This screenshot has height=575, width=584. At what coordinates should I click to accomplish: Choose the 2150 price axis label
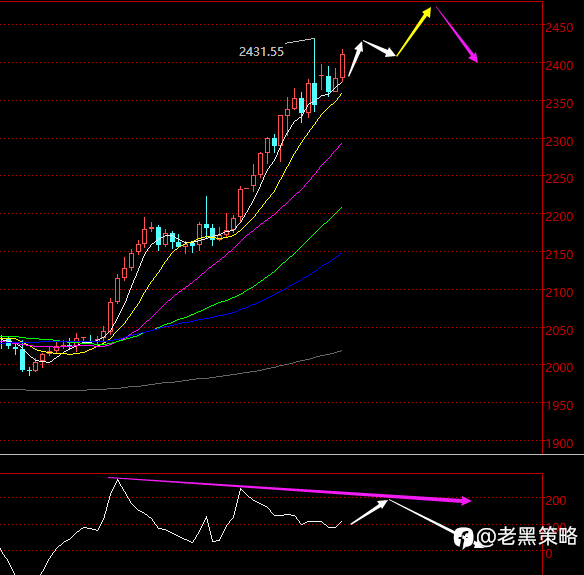(x=559, y=255)
